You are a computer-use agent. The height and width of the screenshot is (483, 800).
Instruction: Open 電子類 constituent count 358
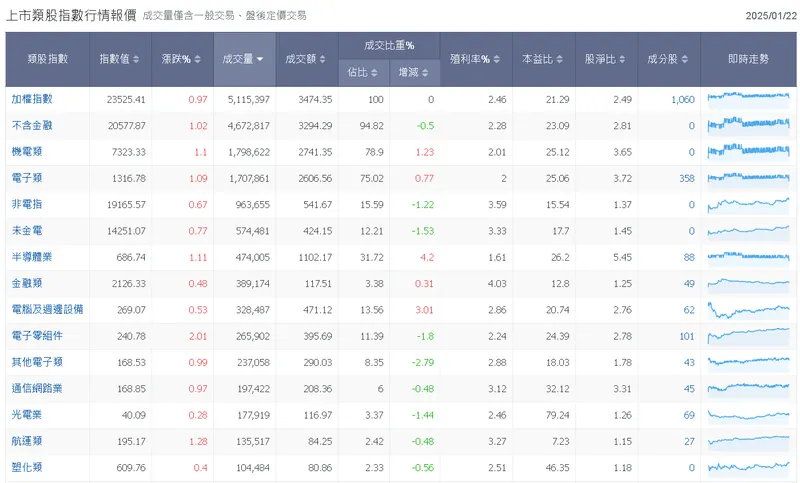coord(687,179)
